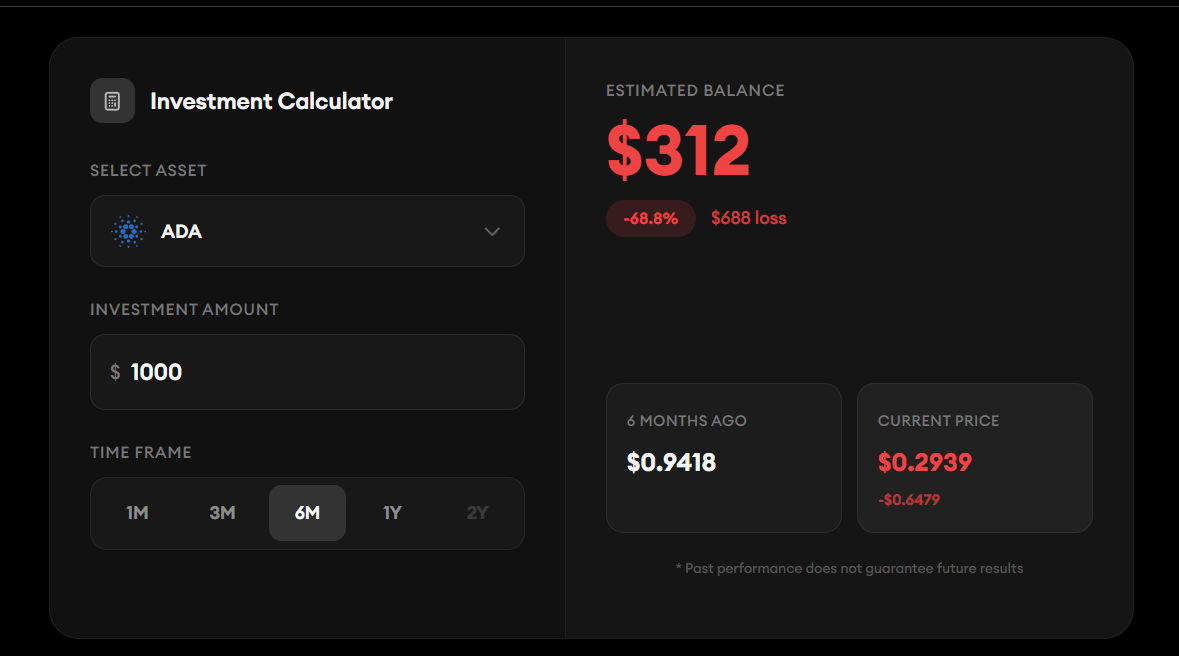Click the -68.8% percentage badge
This screenshot has width=1179, height=656.
click(650, 218)
